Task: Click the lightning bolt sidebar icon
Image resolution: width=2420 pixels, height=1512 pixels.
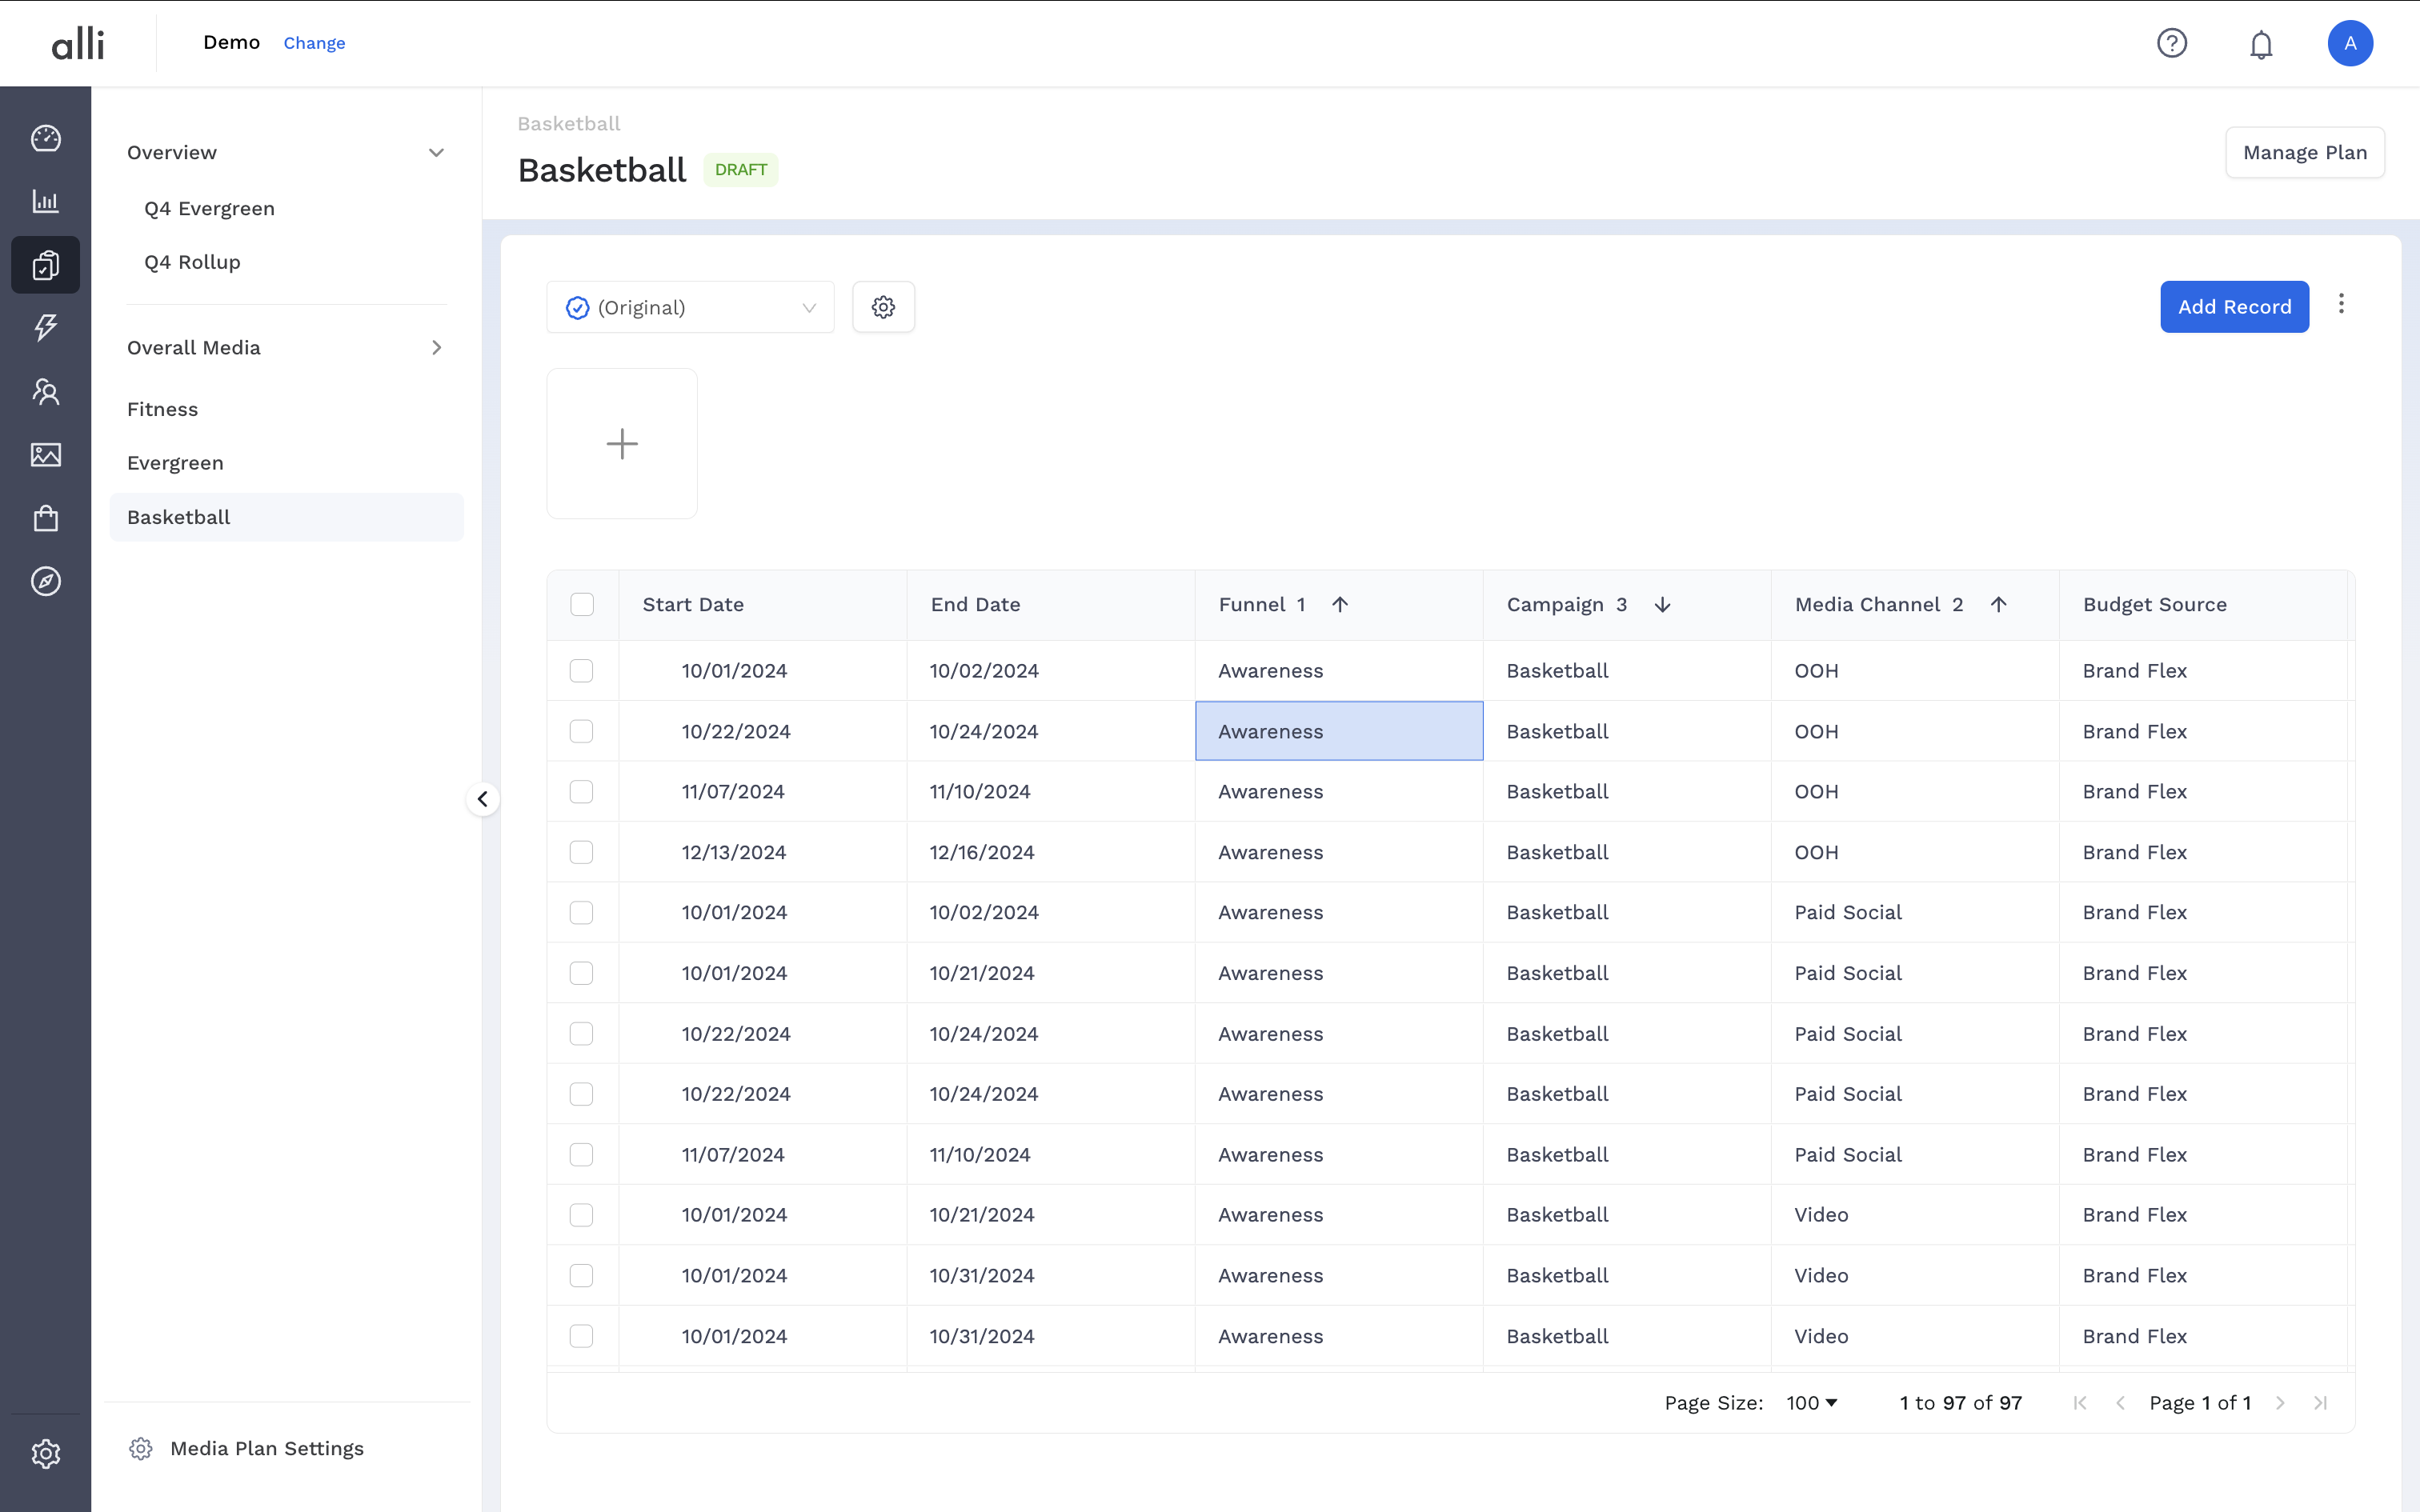Action: coord(46,327)
